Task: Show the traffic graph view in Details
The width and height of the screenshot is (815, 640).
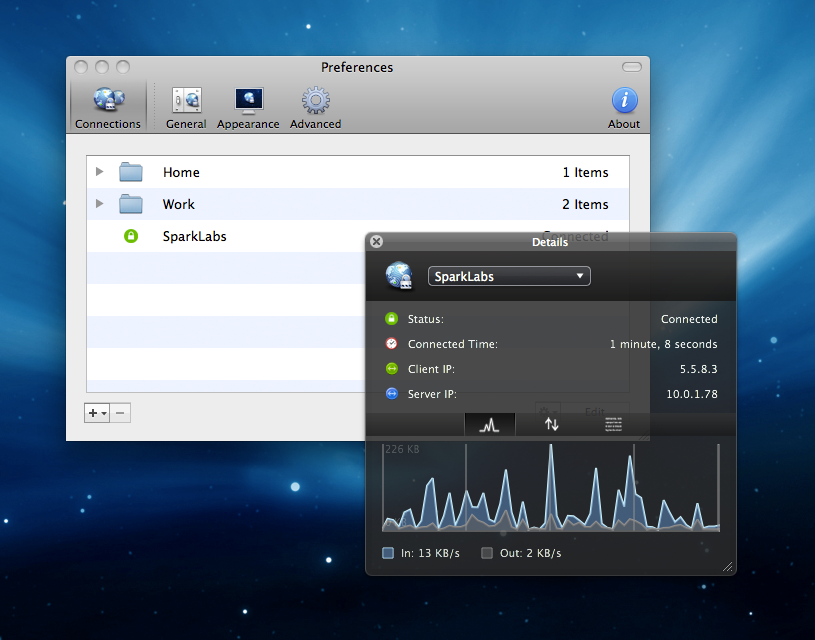Action: (x=489, y=424)
